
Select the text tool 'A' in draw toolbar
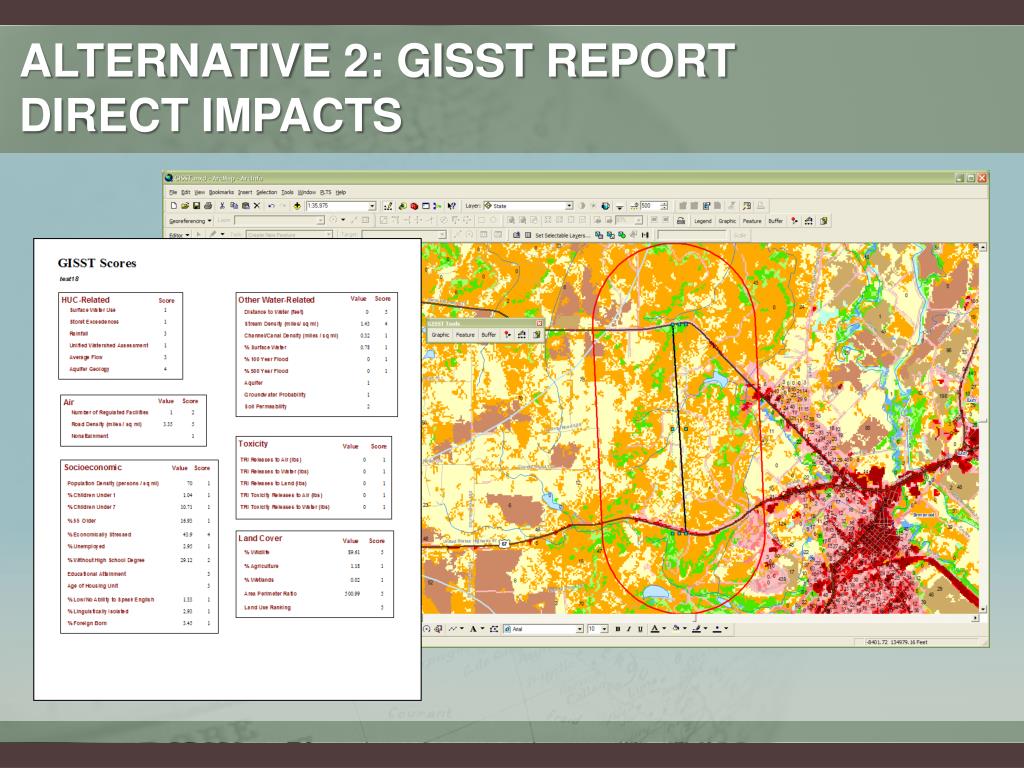[x=473, y=629]
